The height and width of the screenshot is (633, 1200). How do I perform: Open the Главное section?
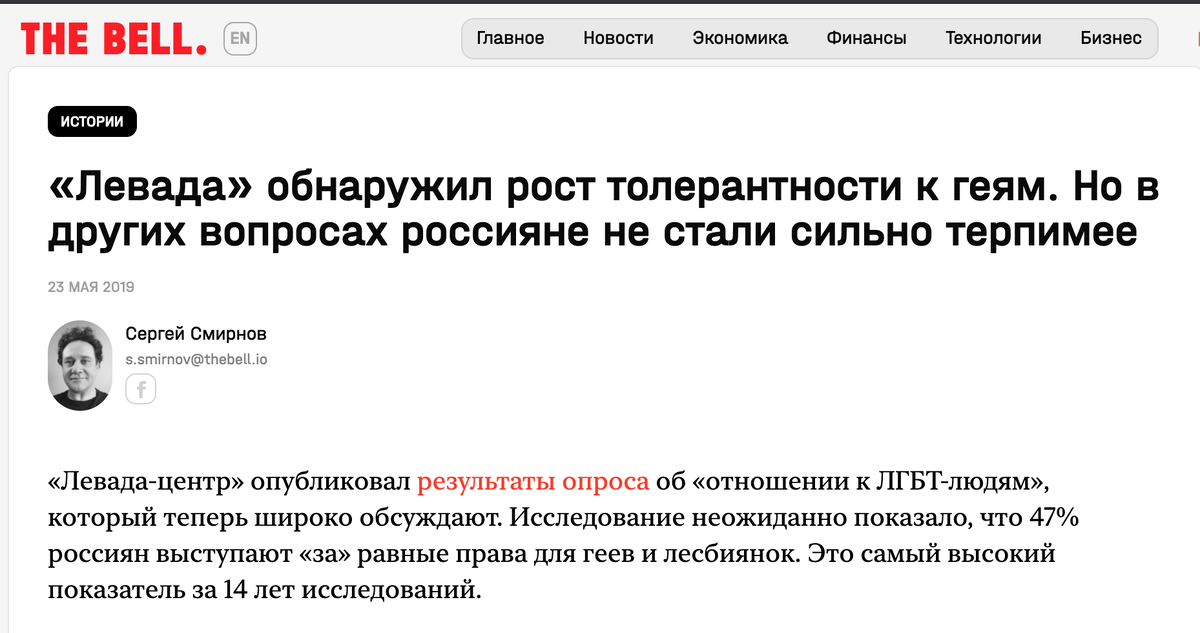pyautogui.click(x=510, y=38)
